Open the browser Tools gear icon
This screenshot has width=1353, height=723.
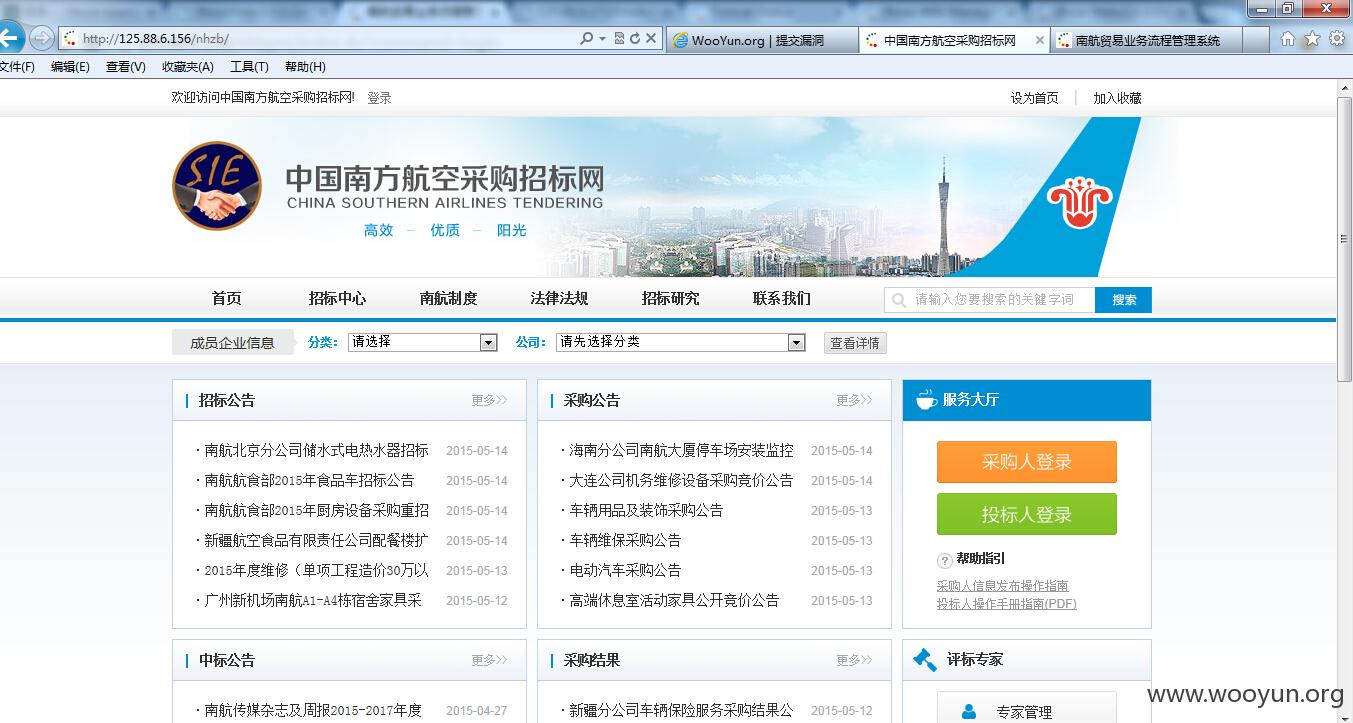pyautogui.click(x=1335, y=39)
